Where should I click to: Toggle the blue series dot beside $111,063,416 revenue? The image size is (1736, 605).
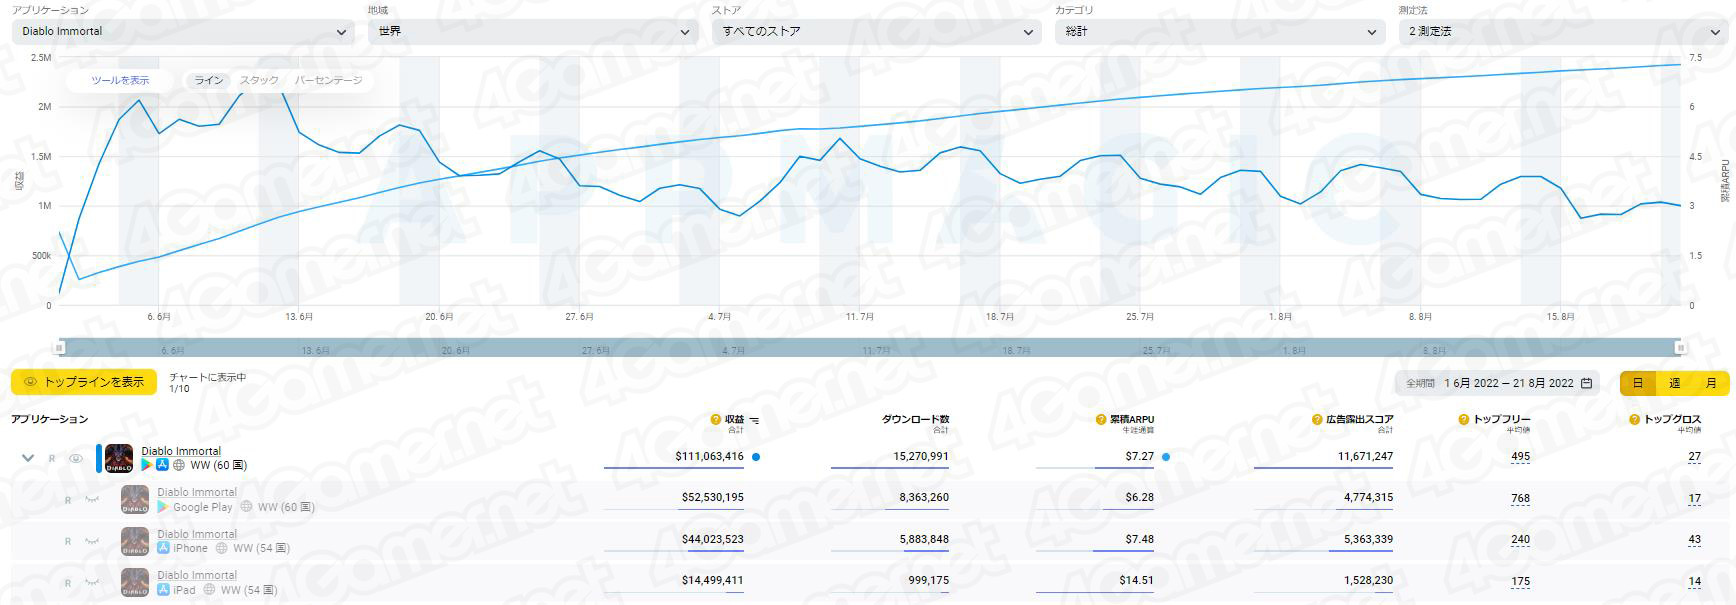click(x=756, y=457)
